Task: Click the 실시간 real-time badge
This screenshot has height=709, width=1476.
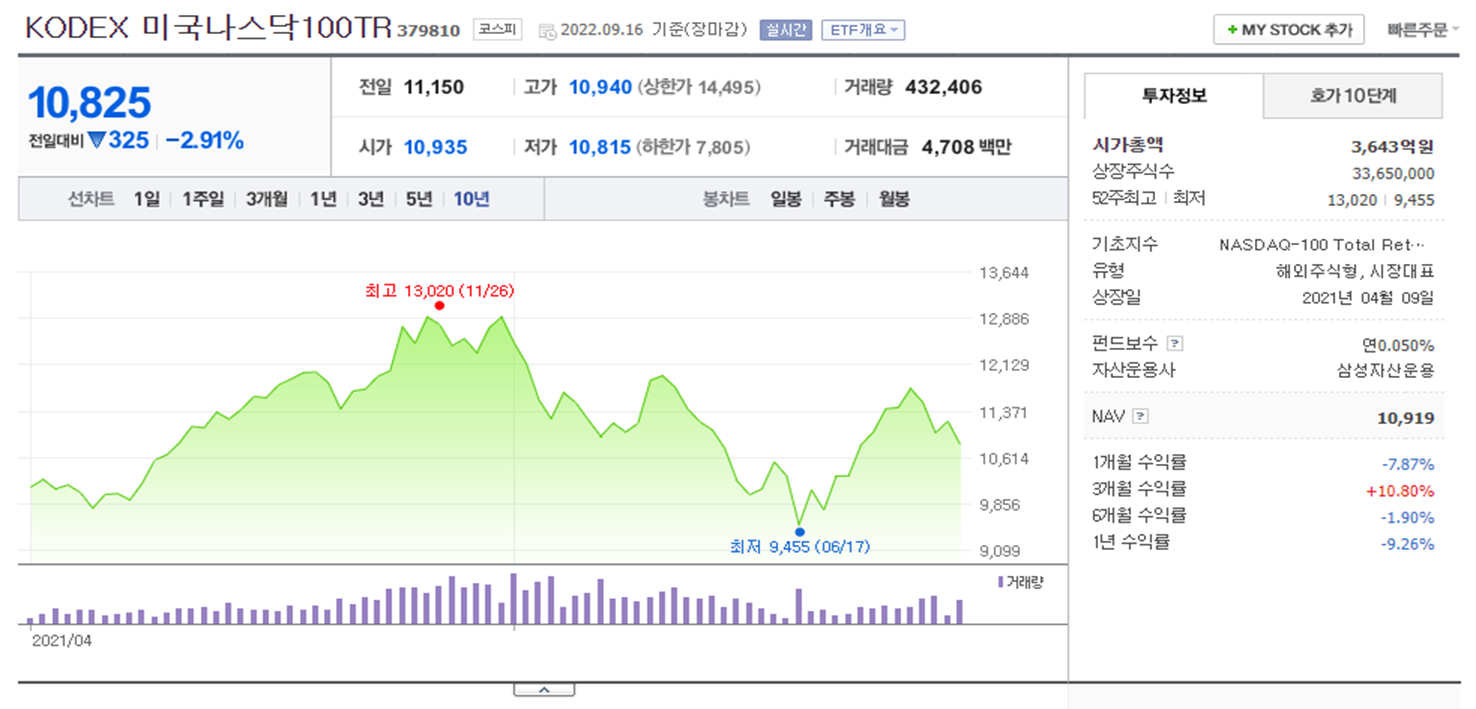Action: pyautogui.click(x=787, y=30)
